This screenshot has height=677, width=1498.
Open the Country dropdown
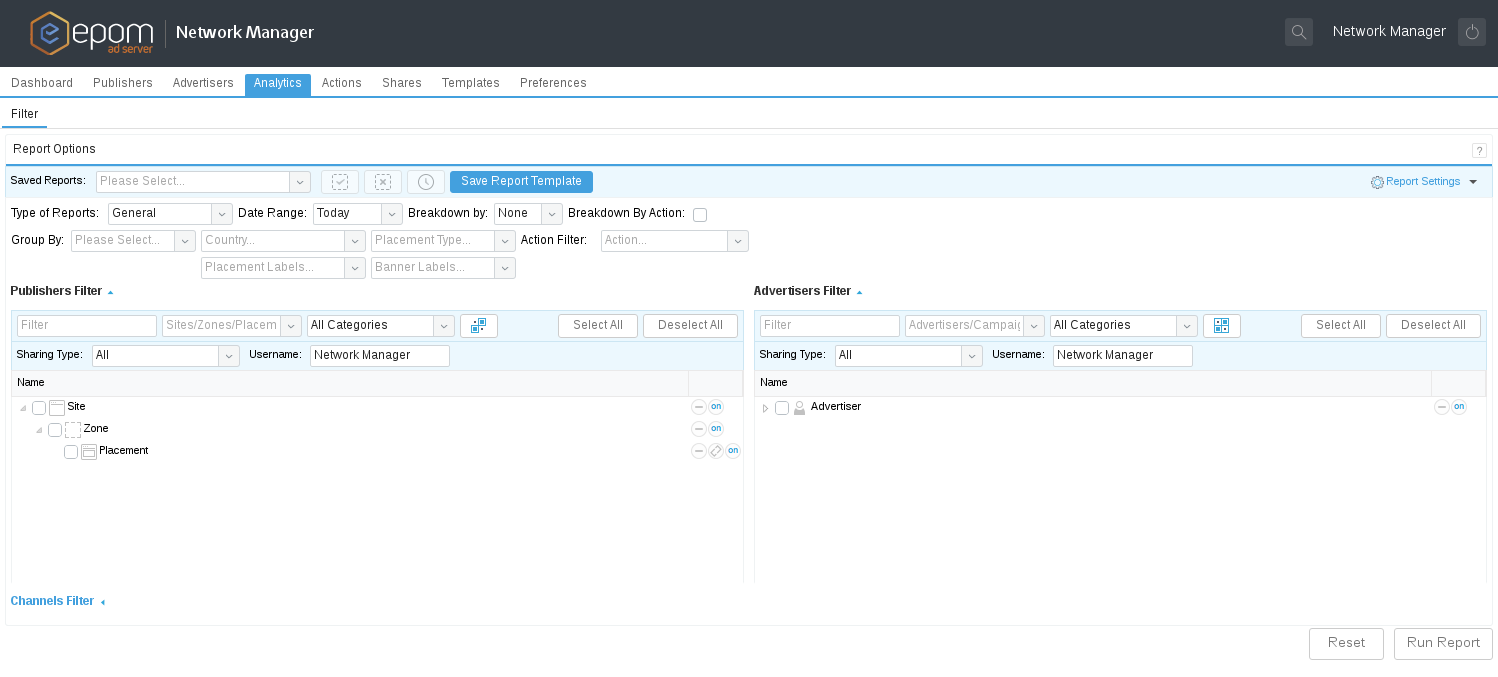click(x=355, y=241)
